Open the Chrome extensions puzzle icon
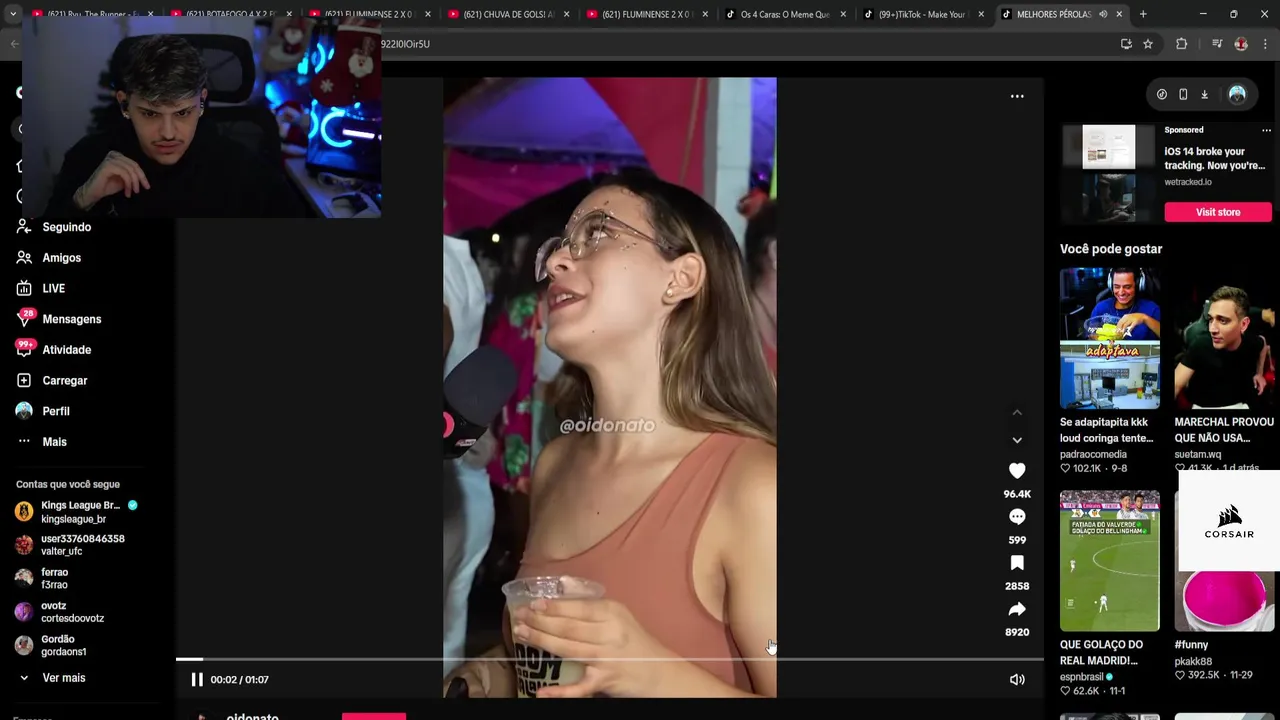This screenshot has height=720, width=1280. 1182,44
